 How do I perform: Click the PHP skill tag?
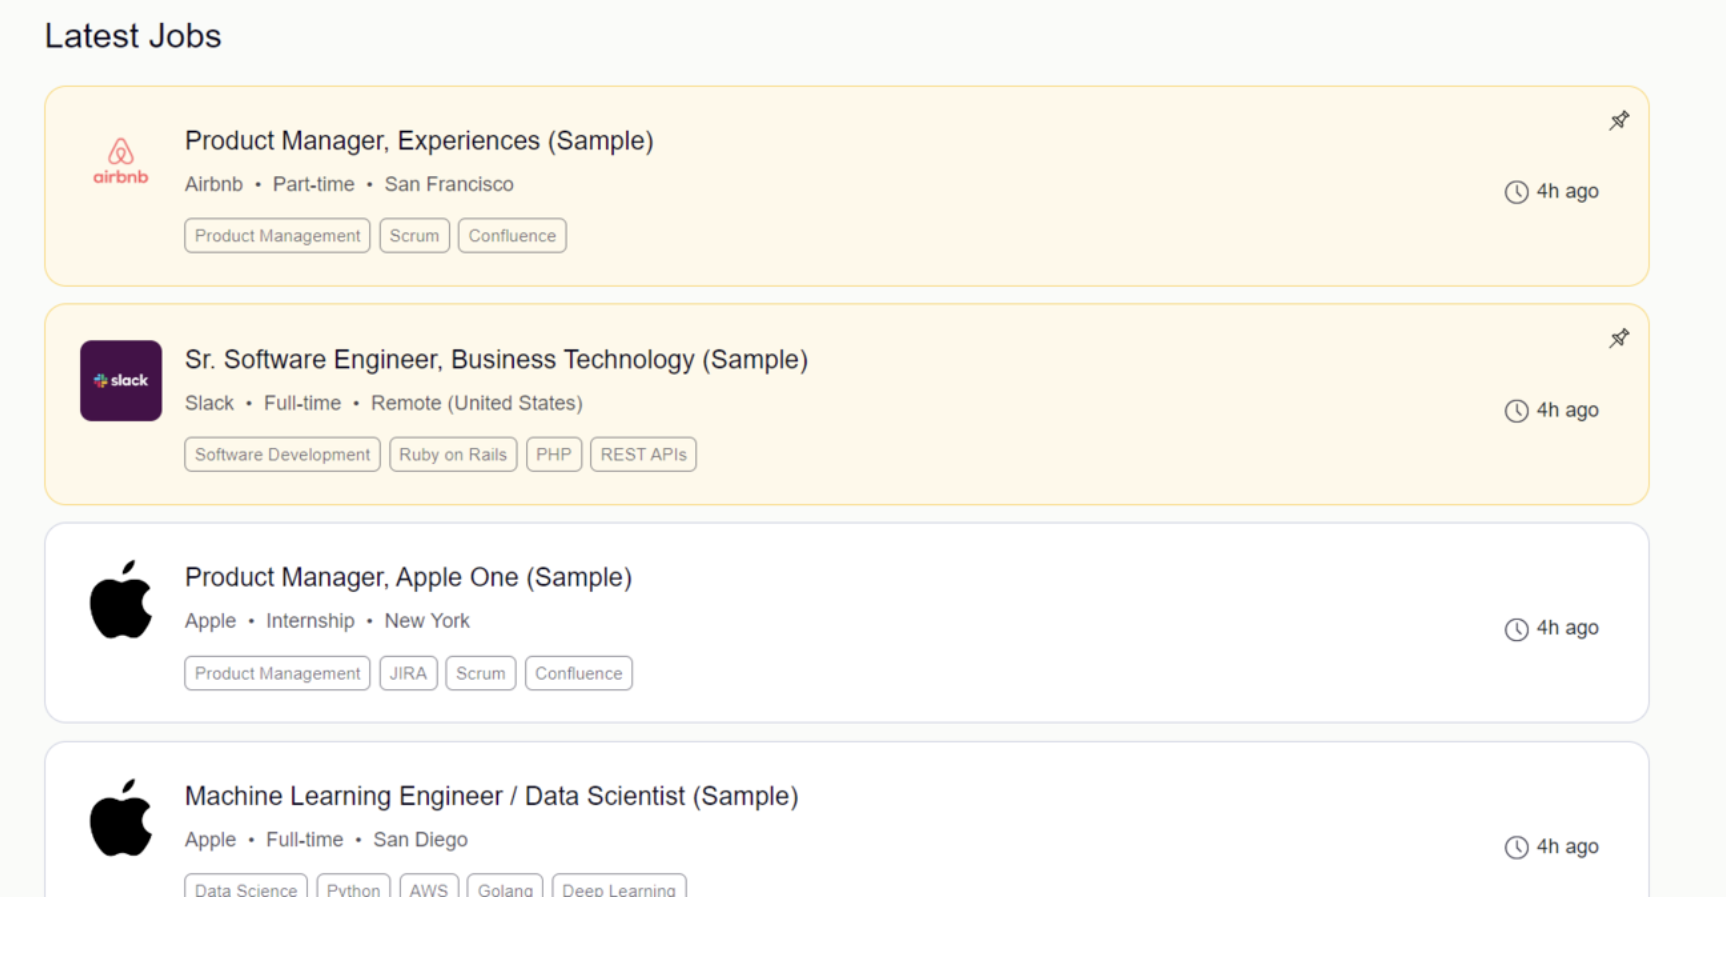click(x=553, y=455)
